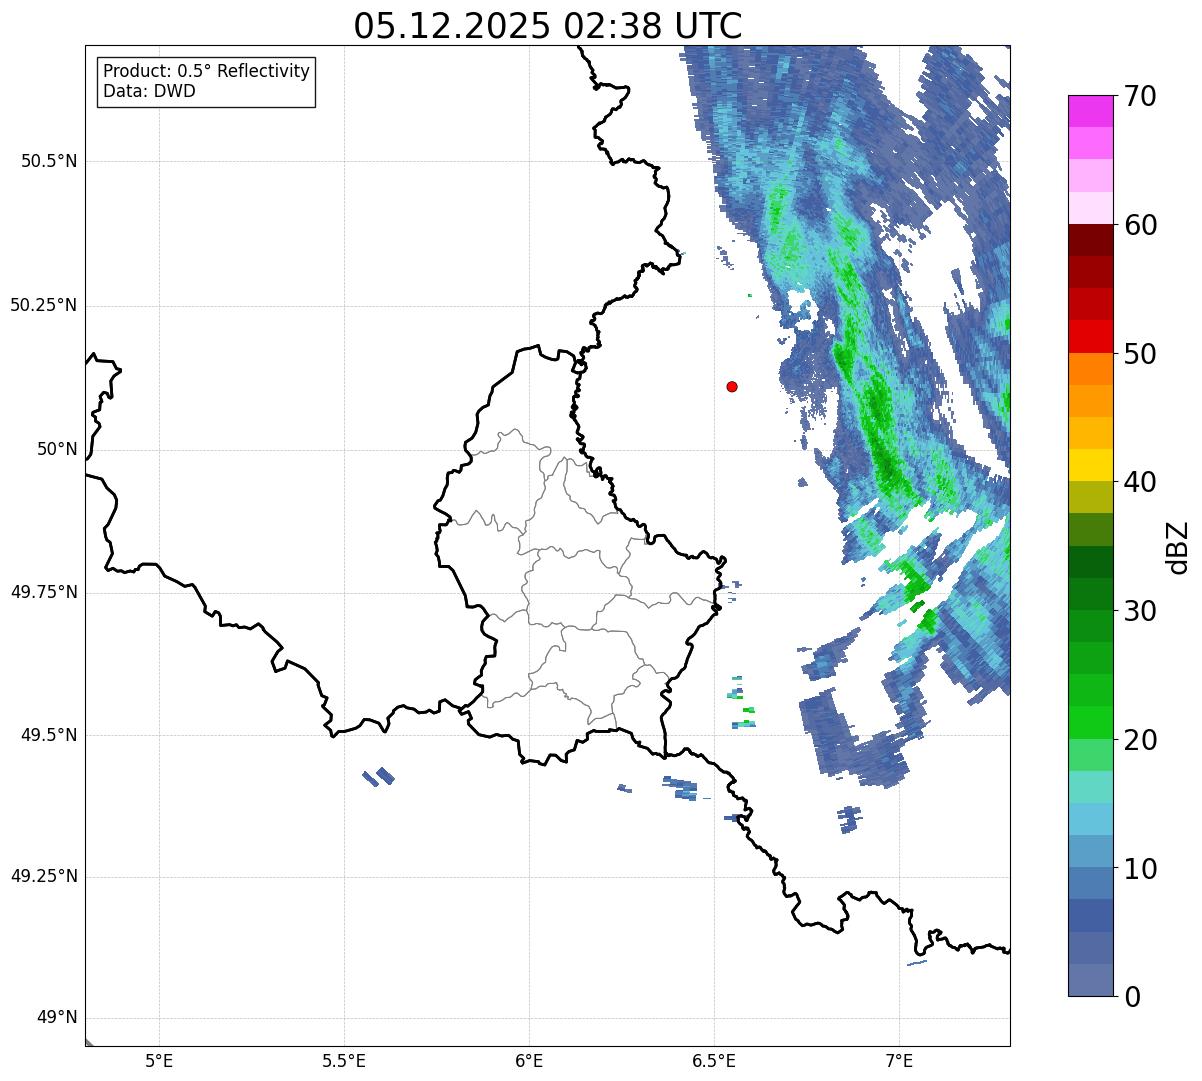
Task: Click the red station marker dot
Action: (732, 386)
